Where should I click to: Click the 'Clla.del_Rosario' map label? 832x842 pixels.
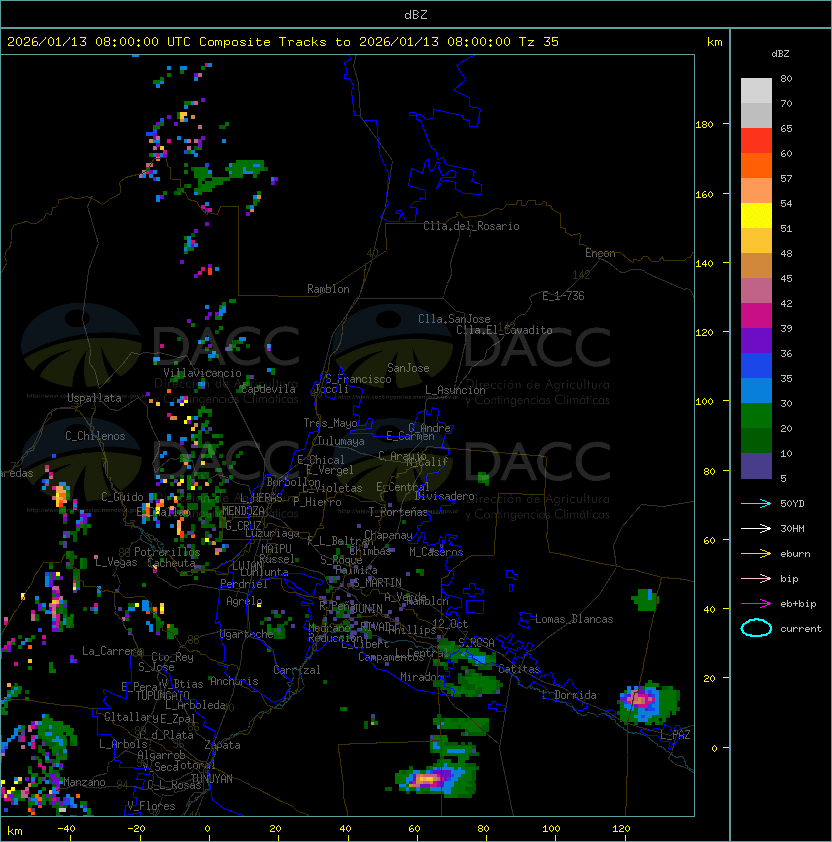coord(471,226)
